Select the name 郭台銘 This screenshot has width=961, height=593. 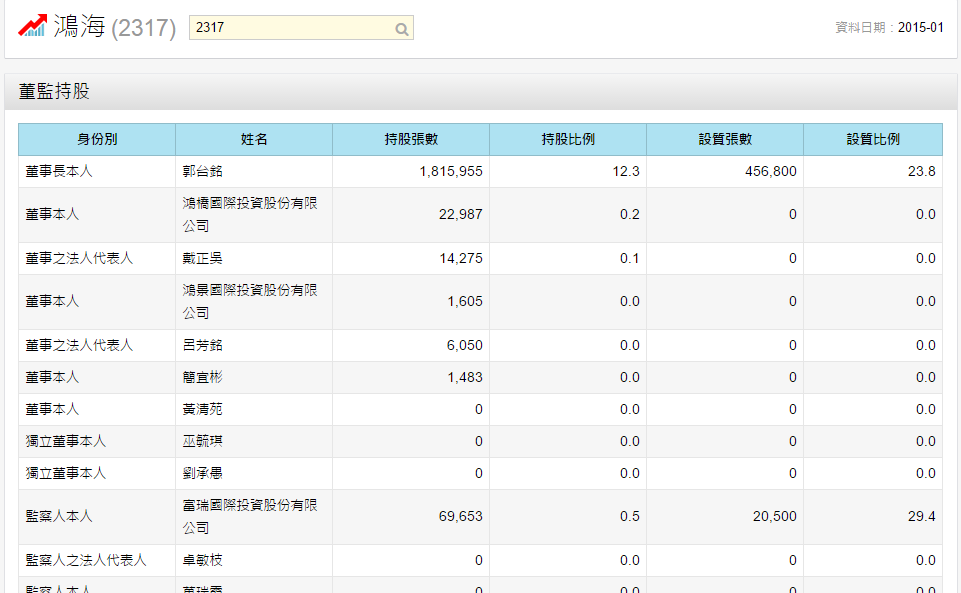[x=202, y=172]
